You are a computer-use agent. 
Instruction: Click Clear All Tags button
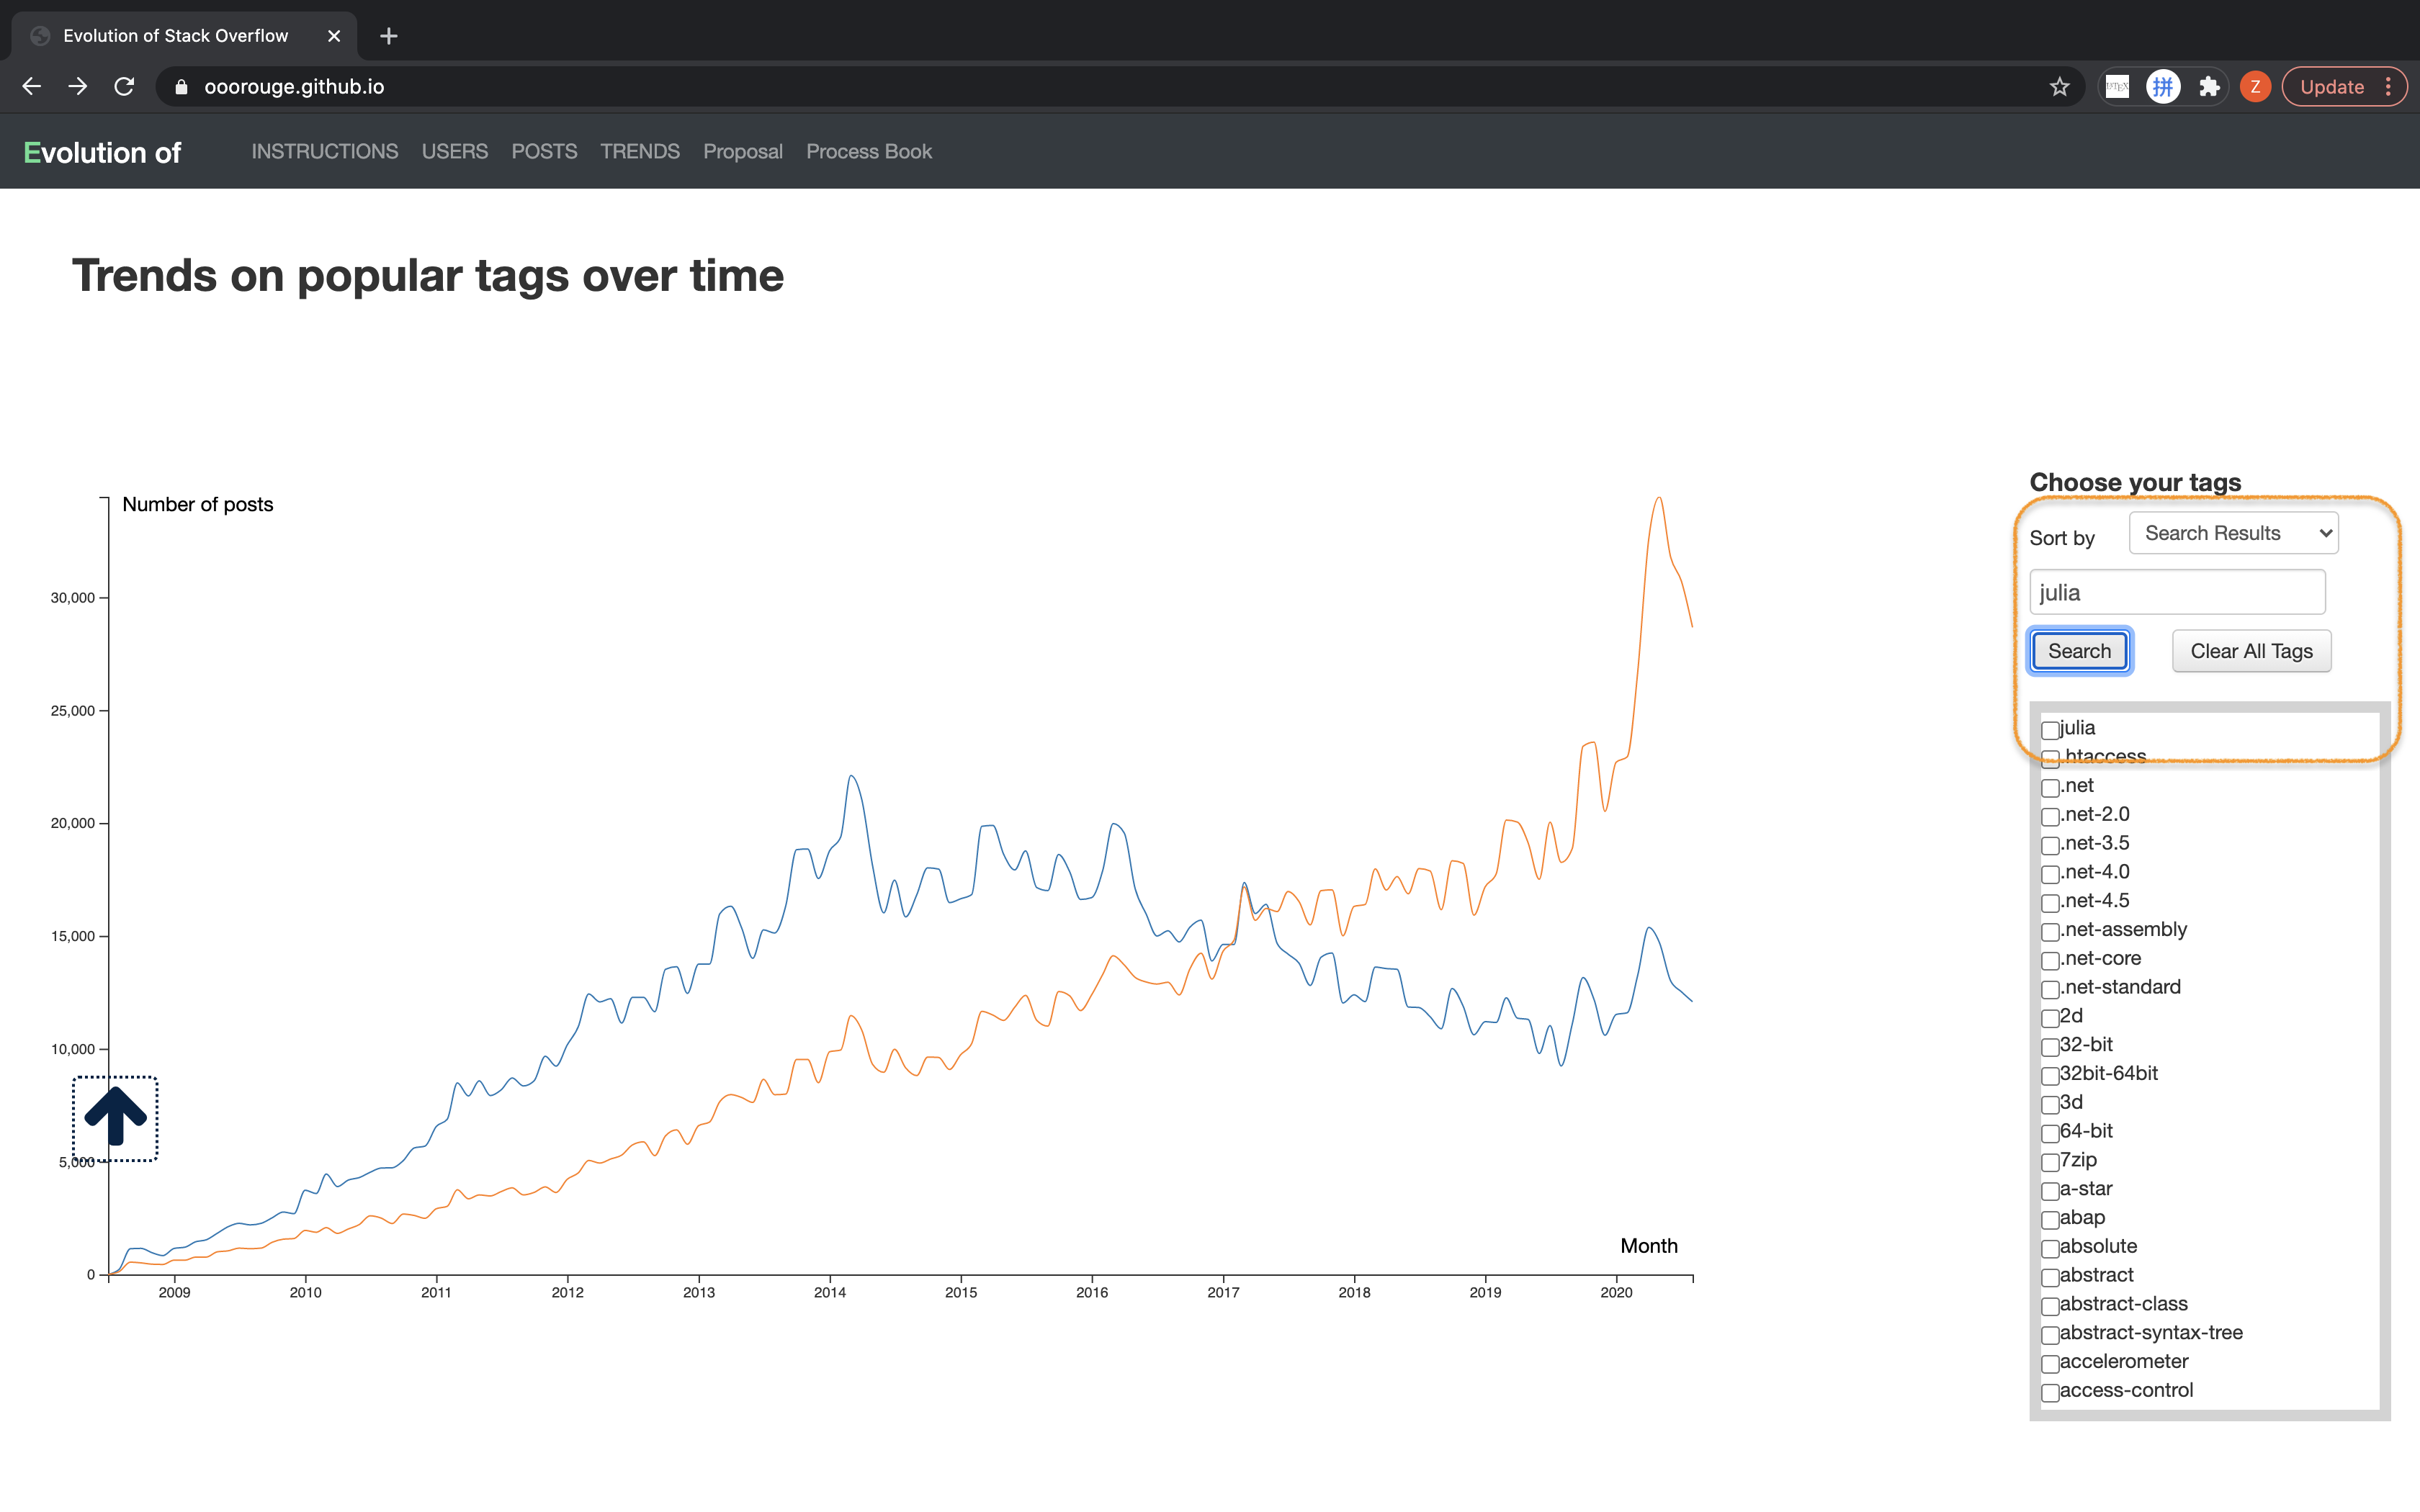tap(2251, 651)
